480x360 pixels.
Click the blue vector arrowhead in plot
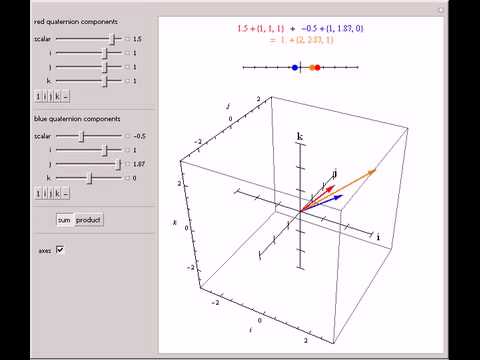pyautogui.click(x=338, y=197)
